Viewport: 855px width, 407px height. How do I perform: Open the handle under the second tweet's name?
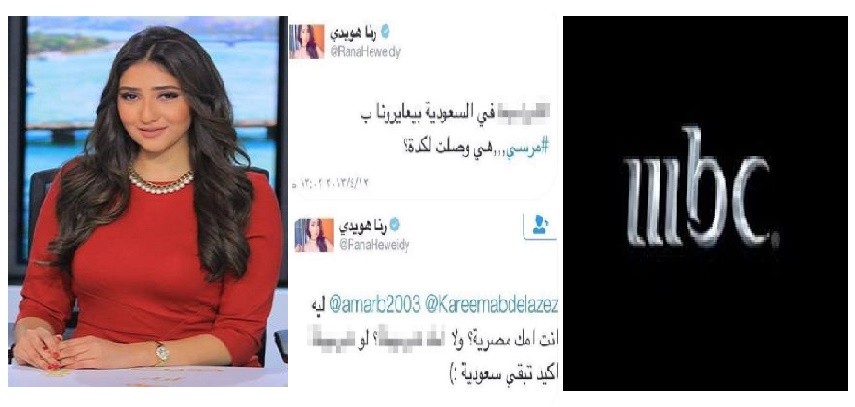374,246
